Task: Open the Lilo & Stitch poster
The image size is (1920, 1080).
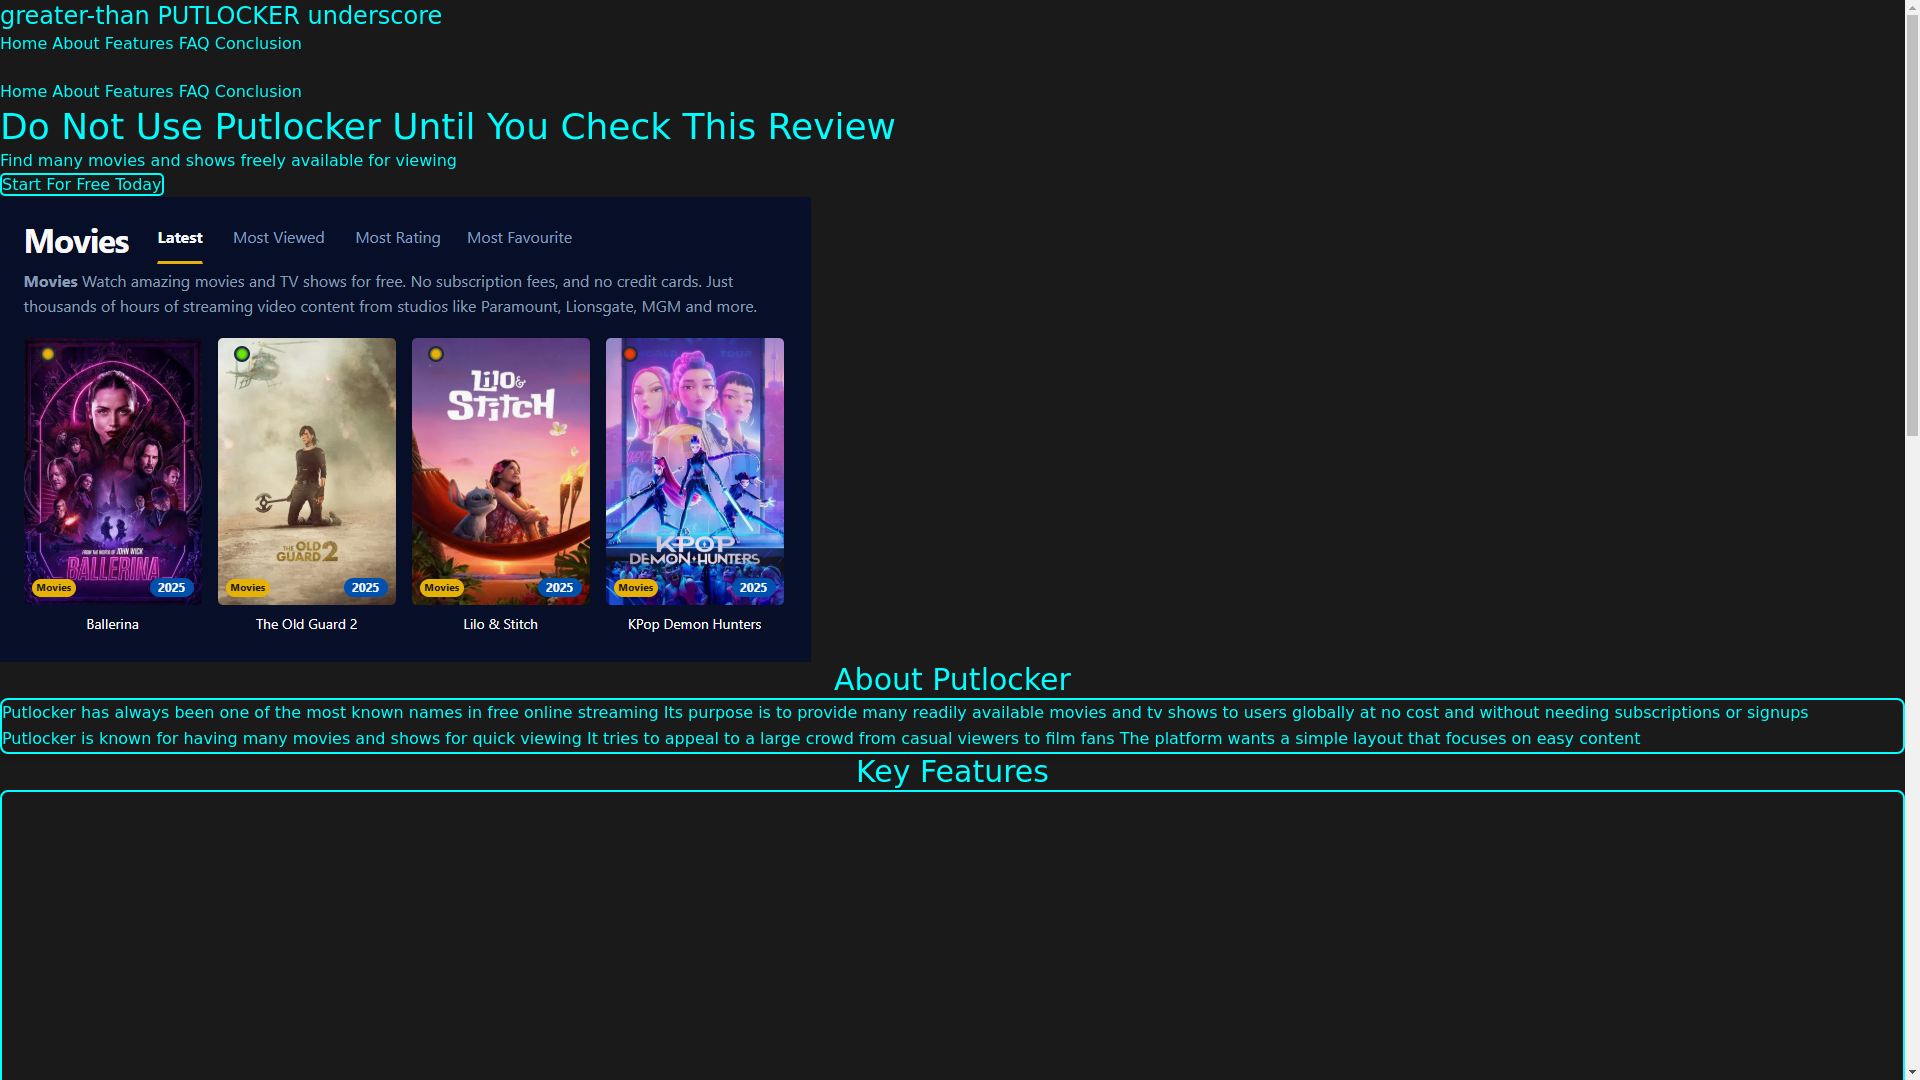Action: 501,471
